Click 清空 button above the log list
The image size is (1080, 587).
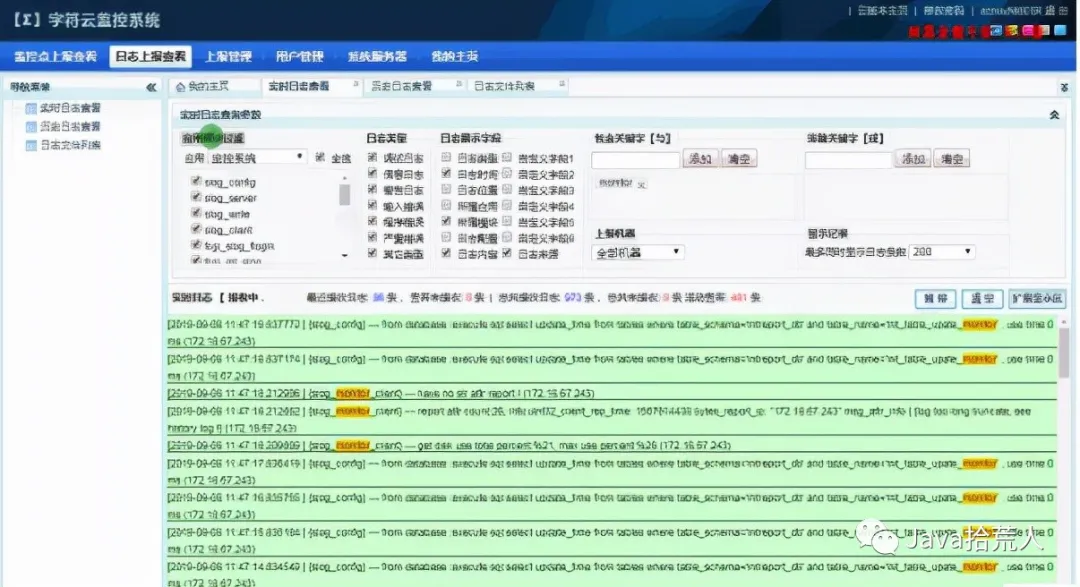[x=982, y=298]
